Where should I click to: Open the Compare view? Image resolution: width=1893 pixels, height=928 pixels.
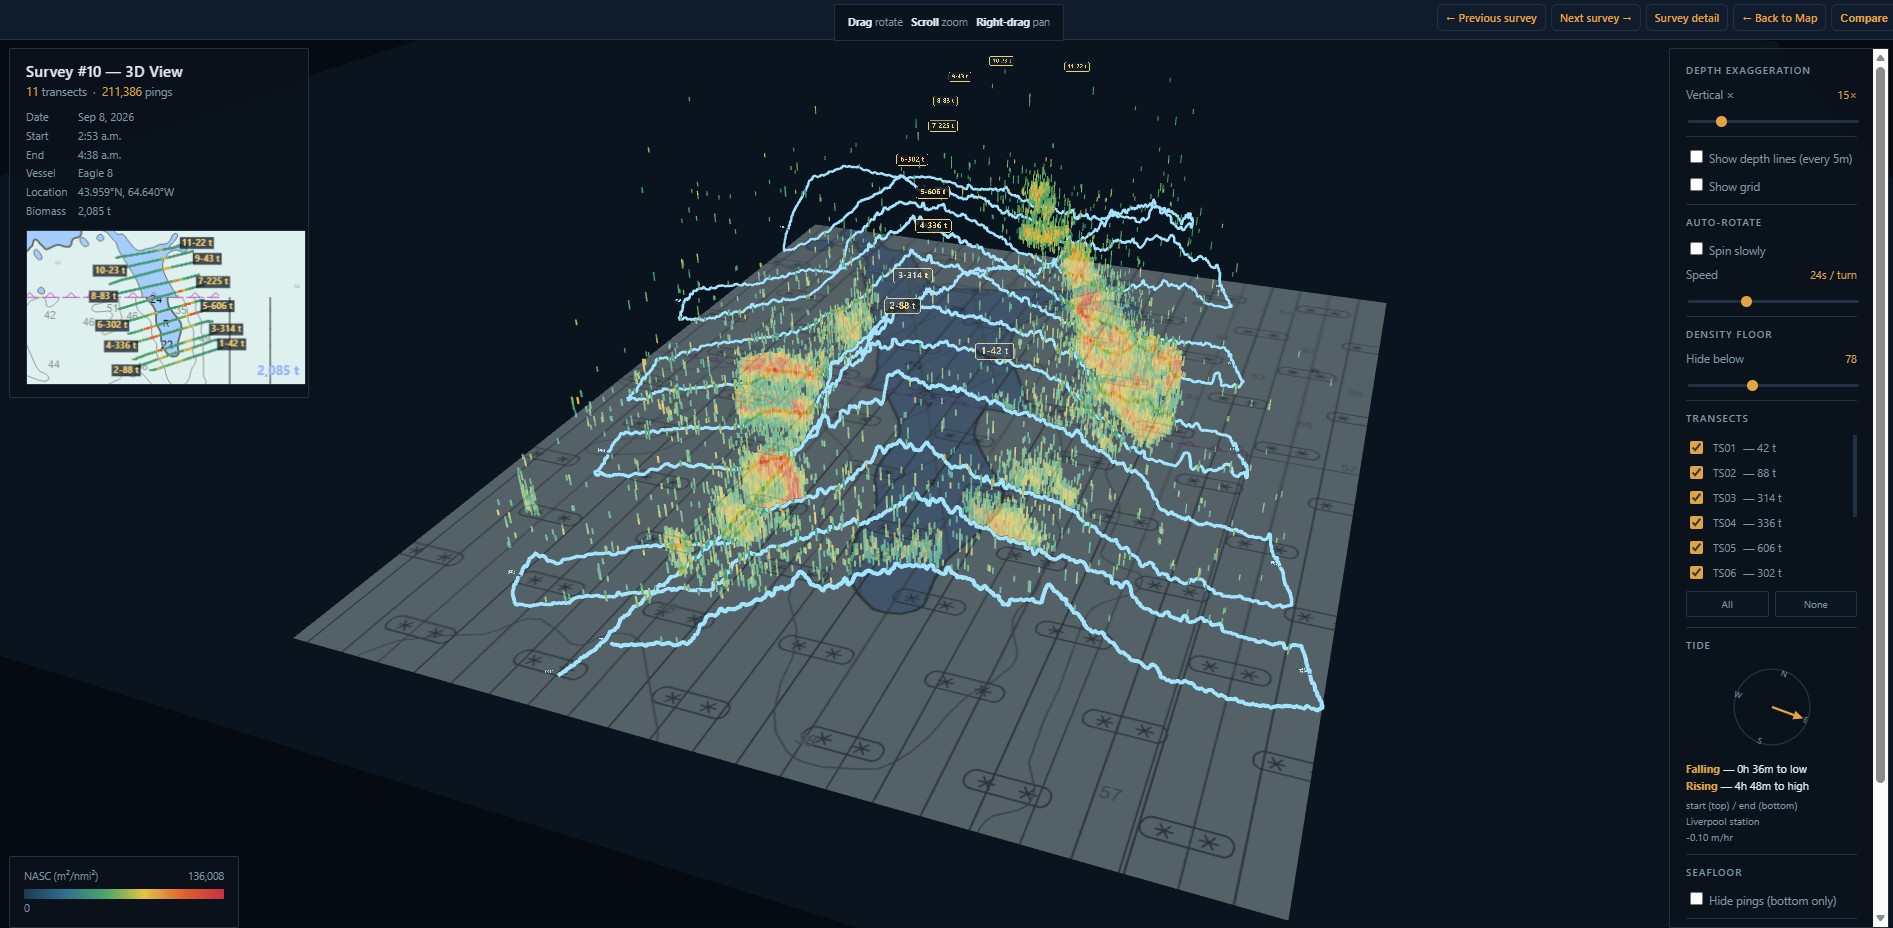point(1863,18)
